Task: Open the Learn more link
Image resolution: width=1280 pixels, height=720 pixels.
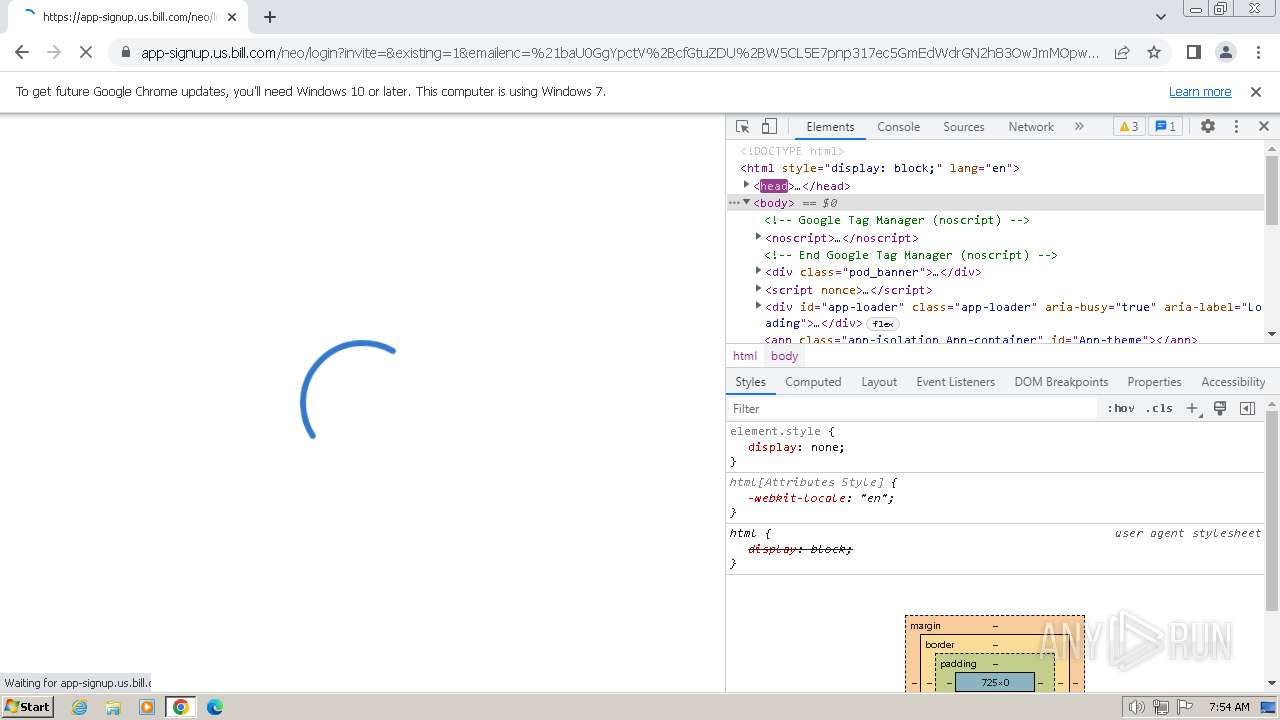Action: pos(1200,91)
